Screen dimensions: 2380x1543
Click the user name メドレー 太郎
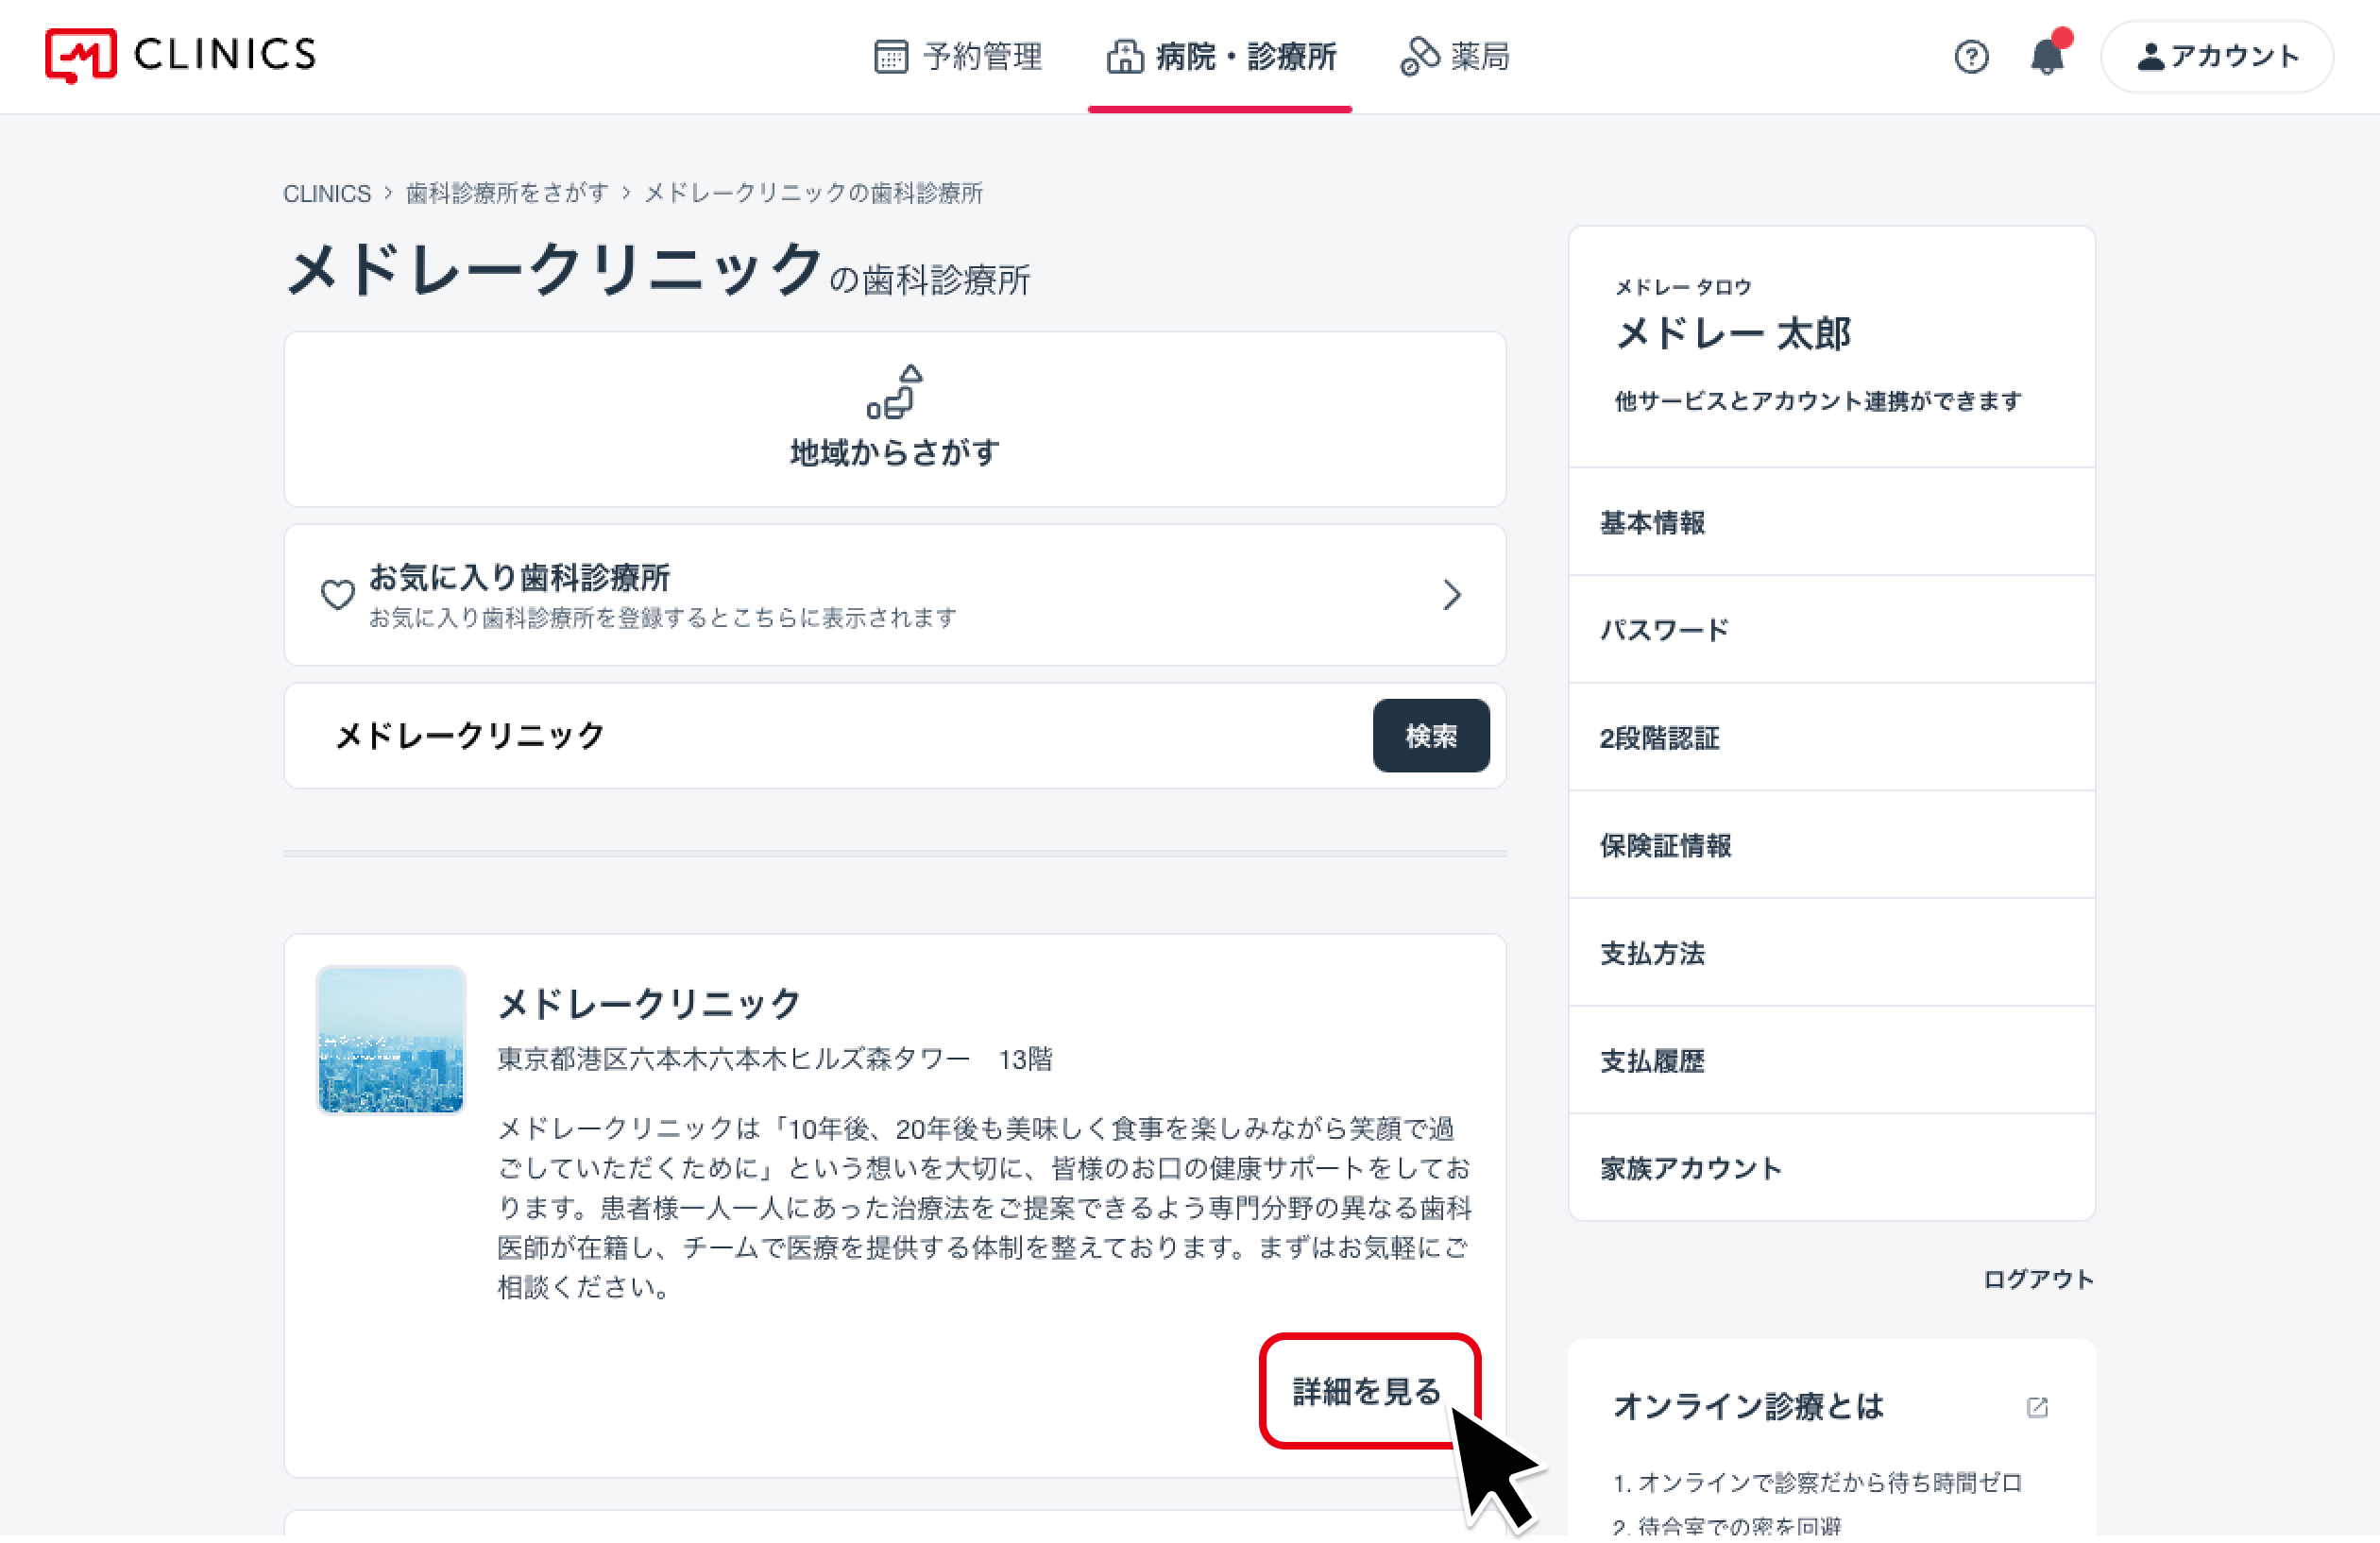point(1733,333)
